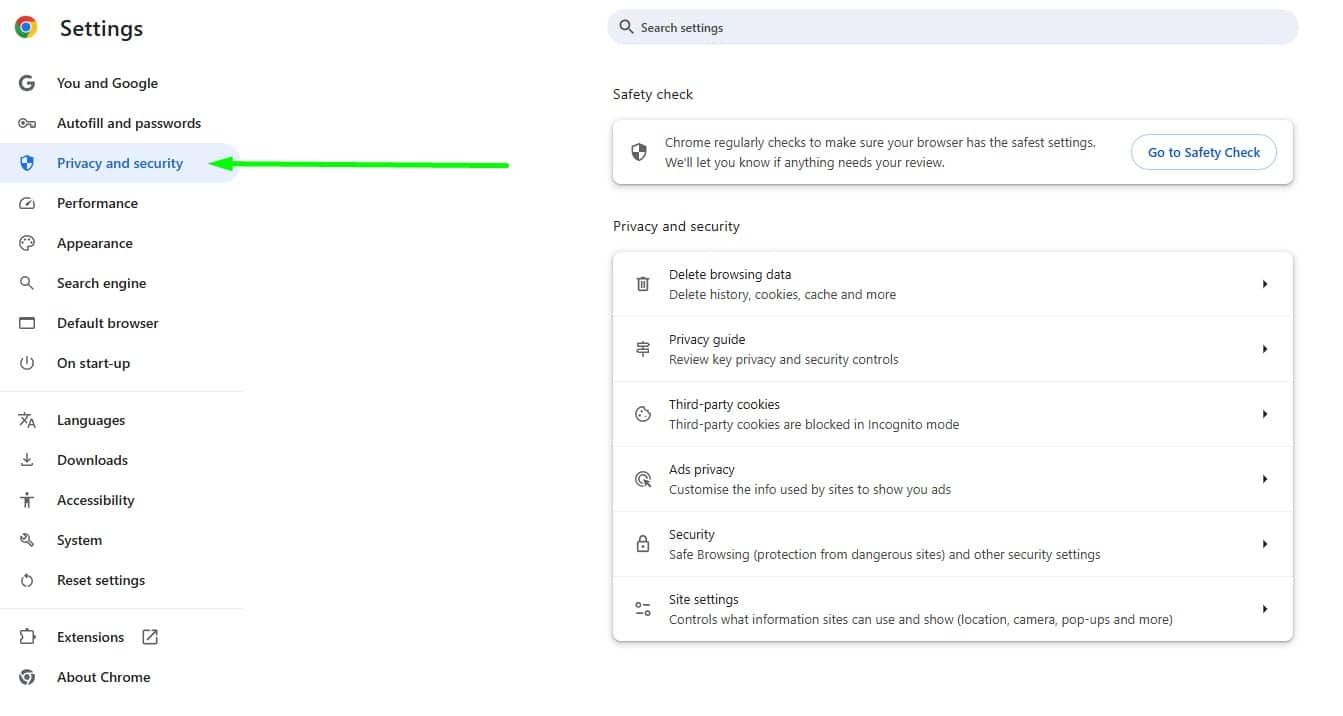Expand the Security row arrow

click(1265, 544)
